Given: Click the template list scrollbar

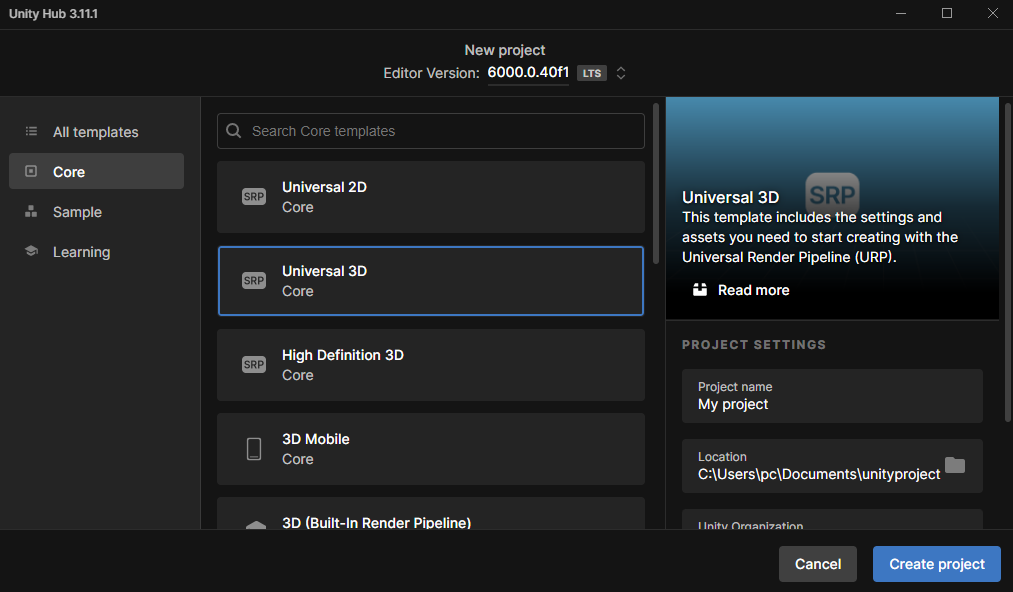Looking at the screenshot, I should [656, 184].
